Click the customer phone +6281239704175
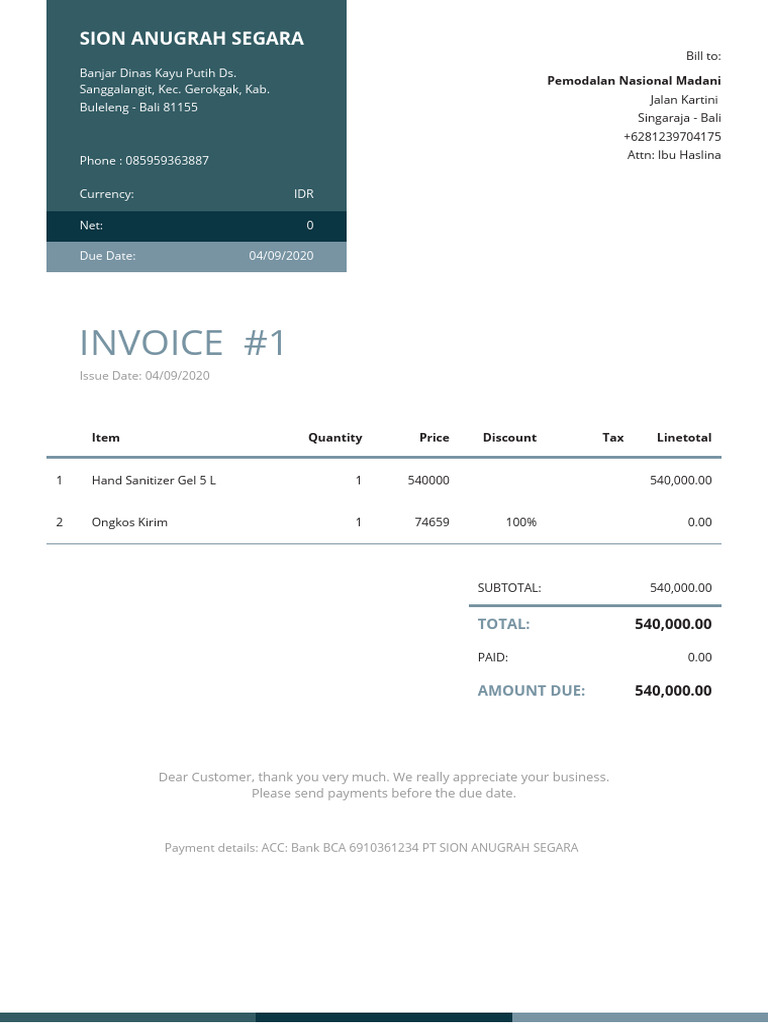This screenshot has width=768, height=1024. (672, 136)
